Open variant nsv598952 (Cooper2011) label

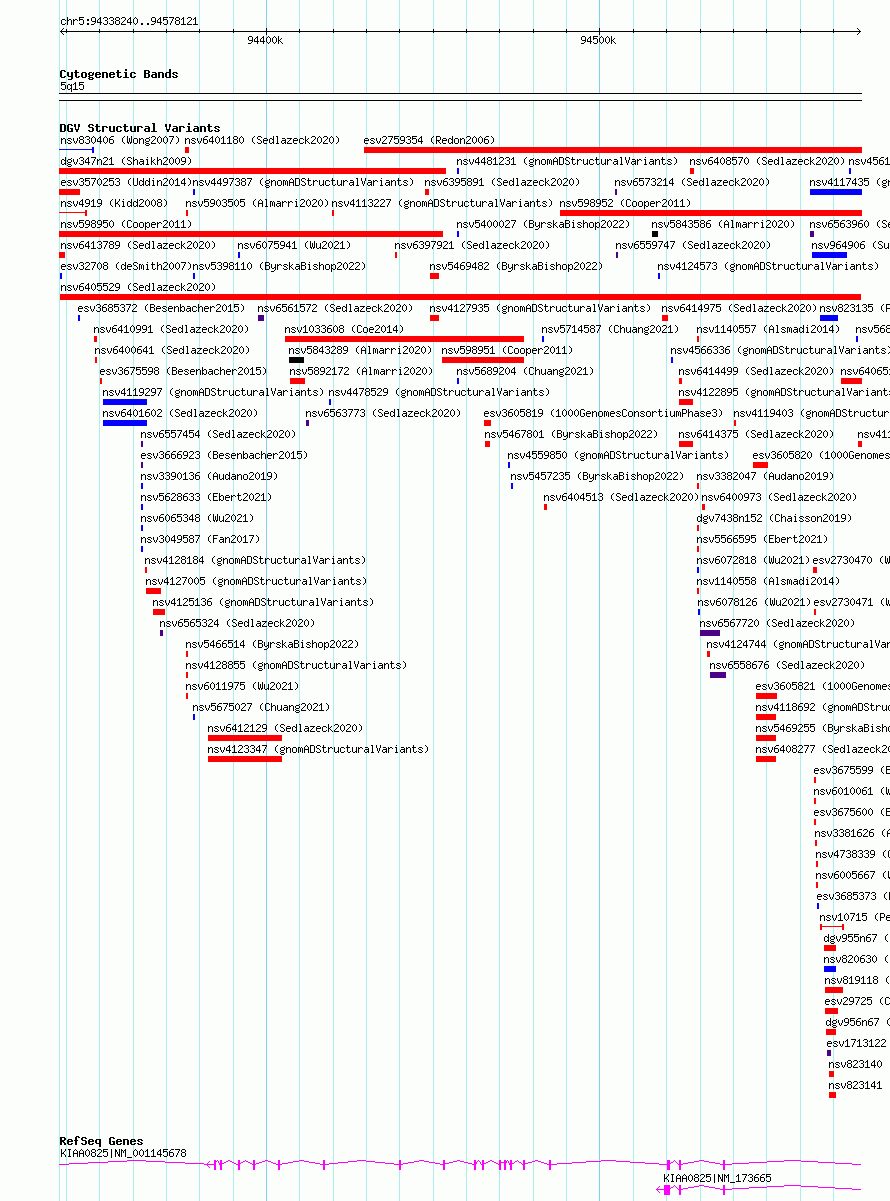pyautogui.click(x=625, y=203)
